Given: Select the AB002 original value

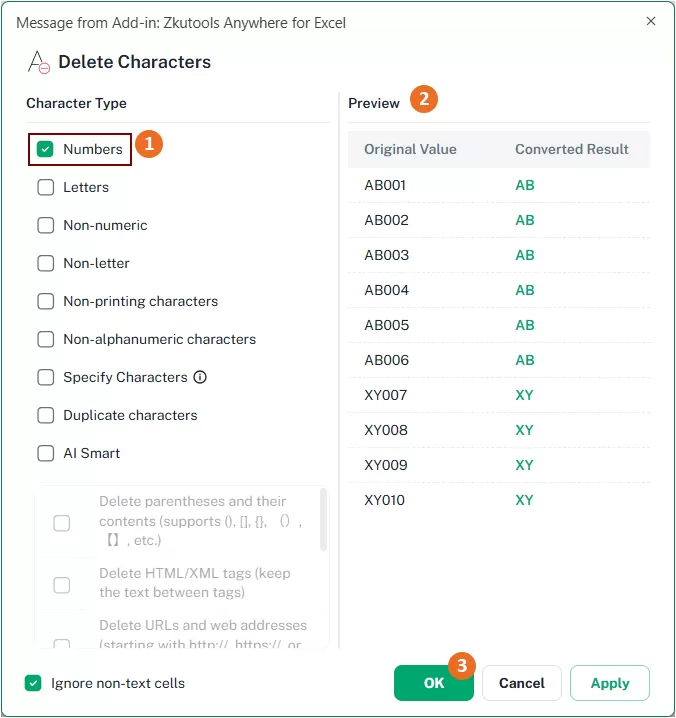Looking at the screenshot, I should tap(386, 220).
